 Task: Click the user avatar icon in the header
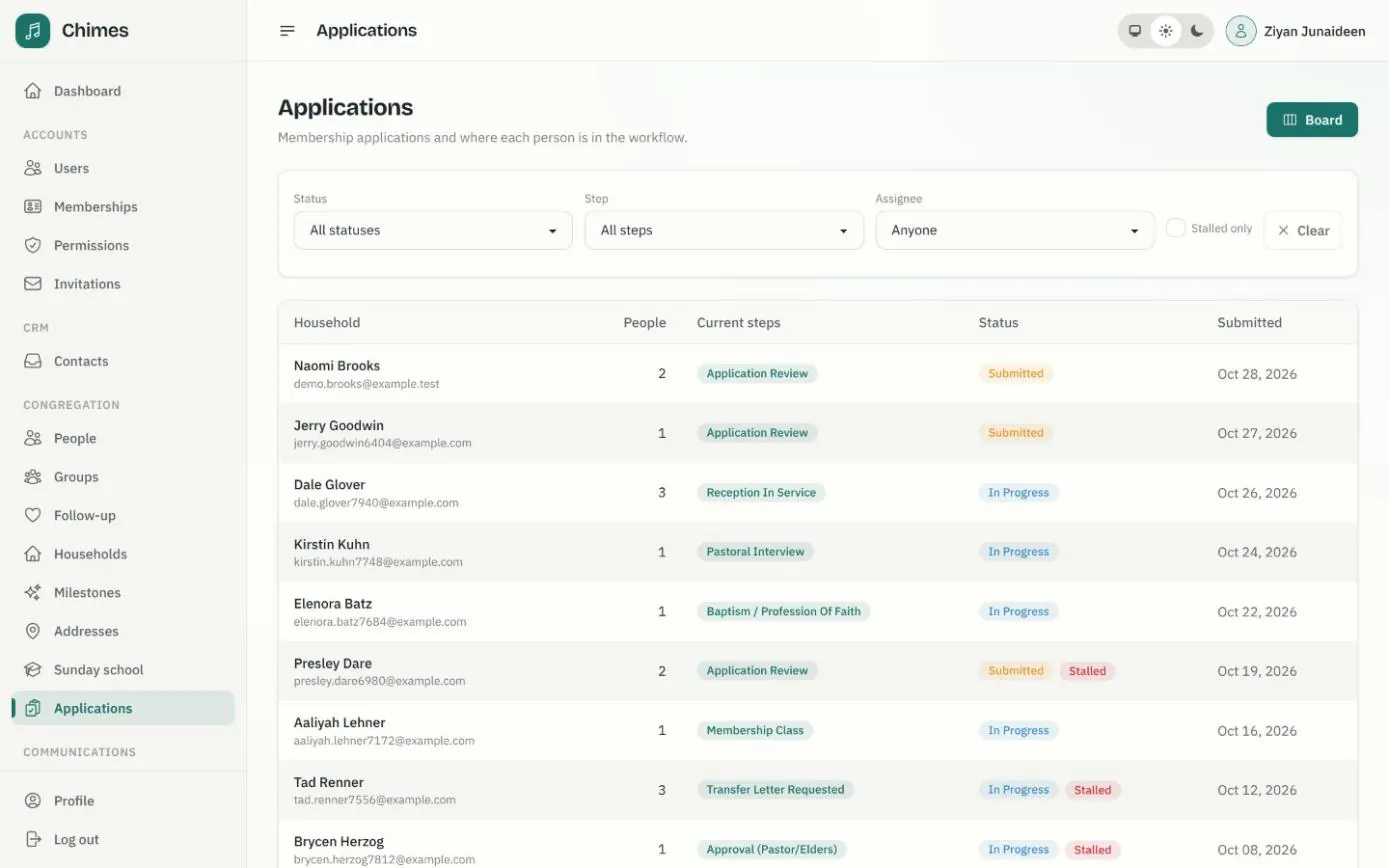click(1241, 31)
